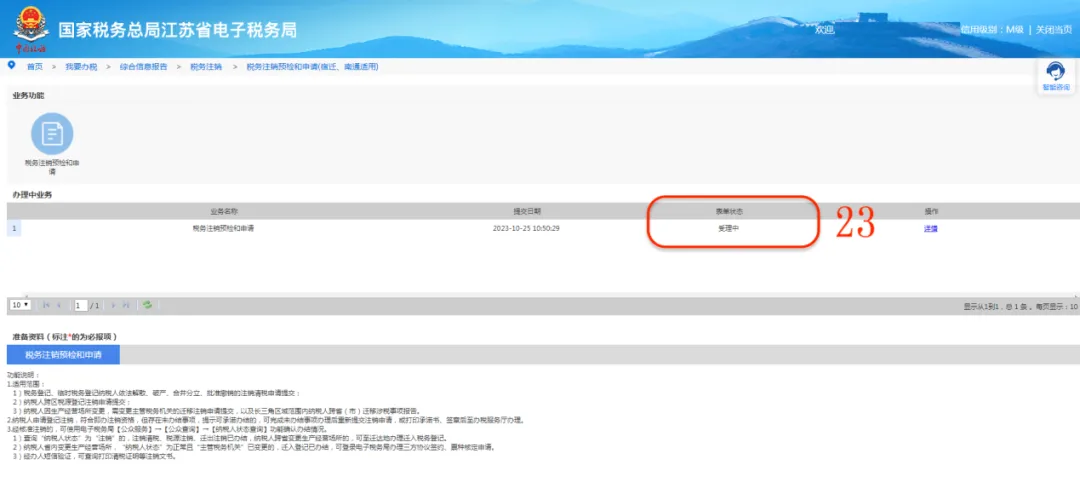This screenshot has height=488, width=1080.
Task: Go to next page arrow
Action: pos(114,304)
